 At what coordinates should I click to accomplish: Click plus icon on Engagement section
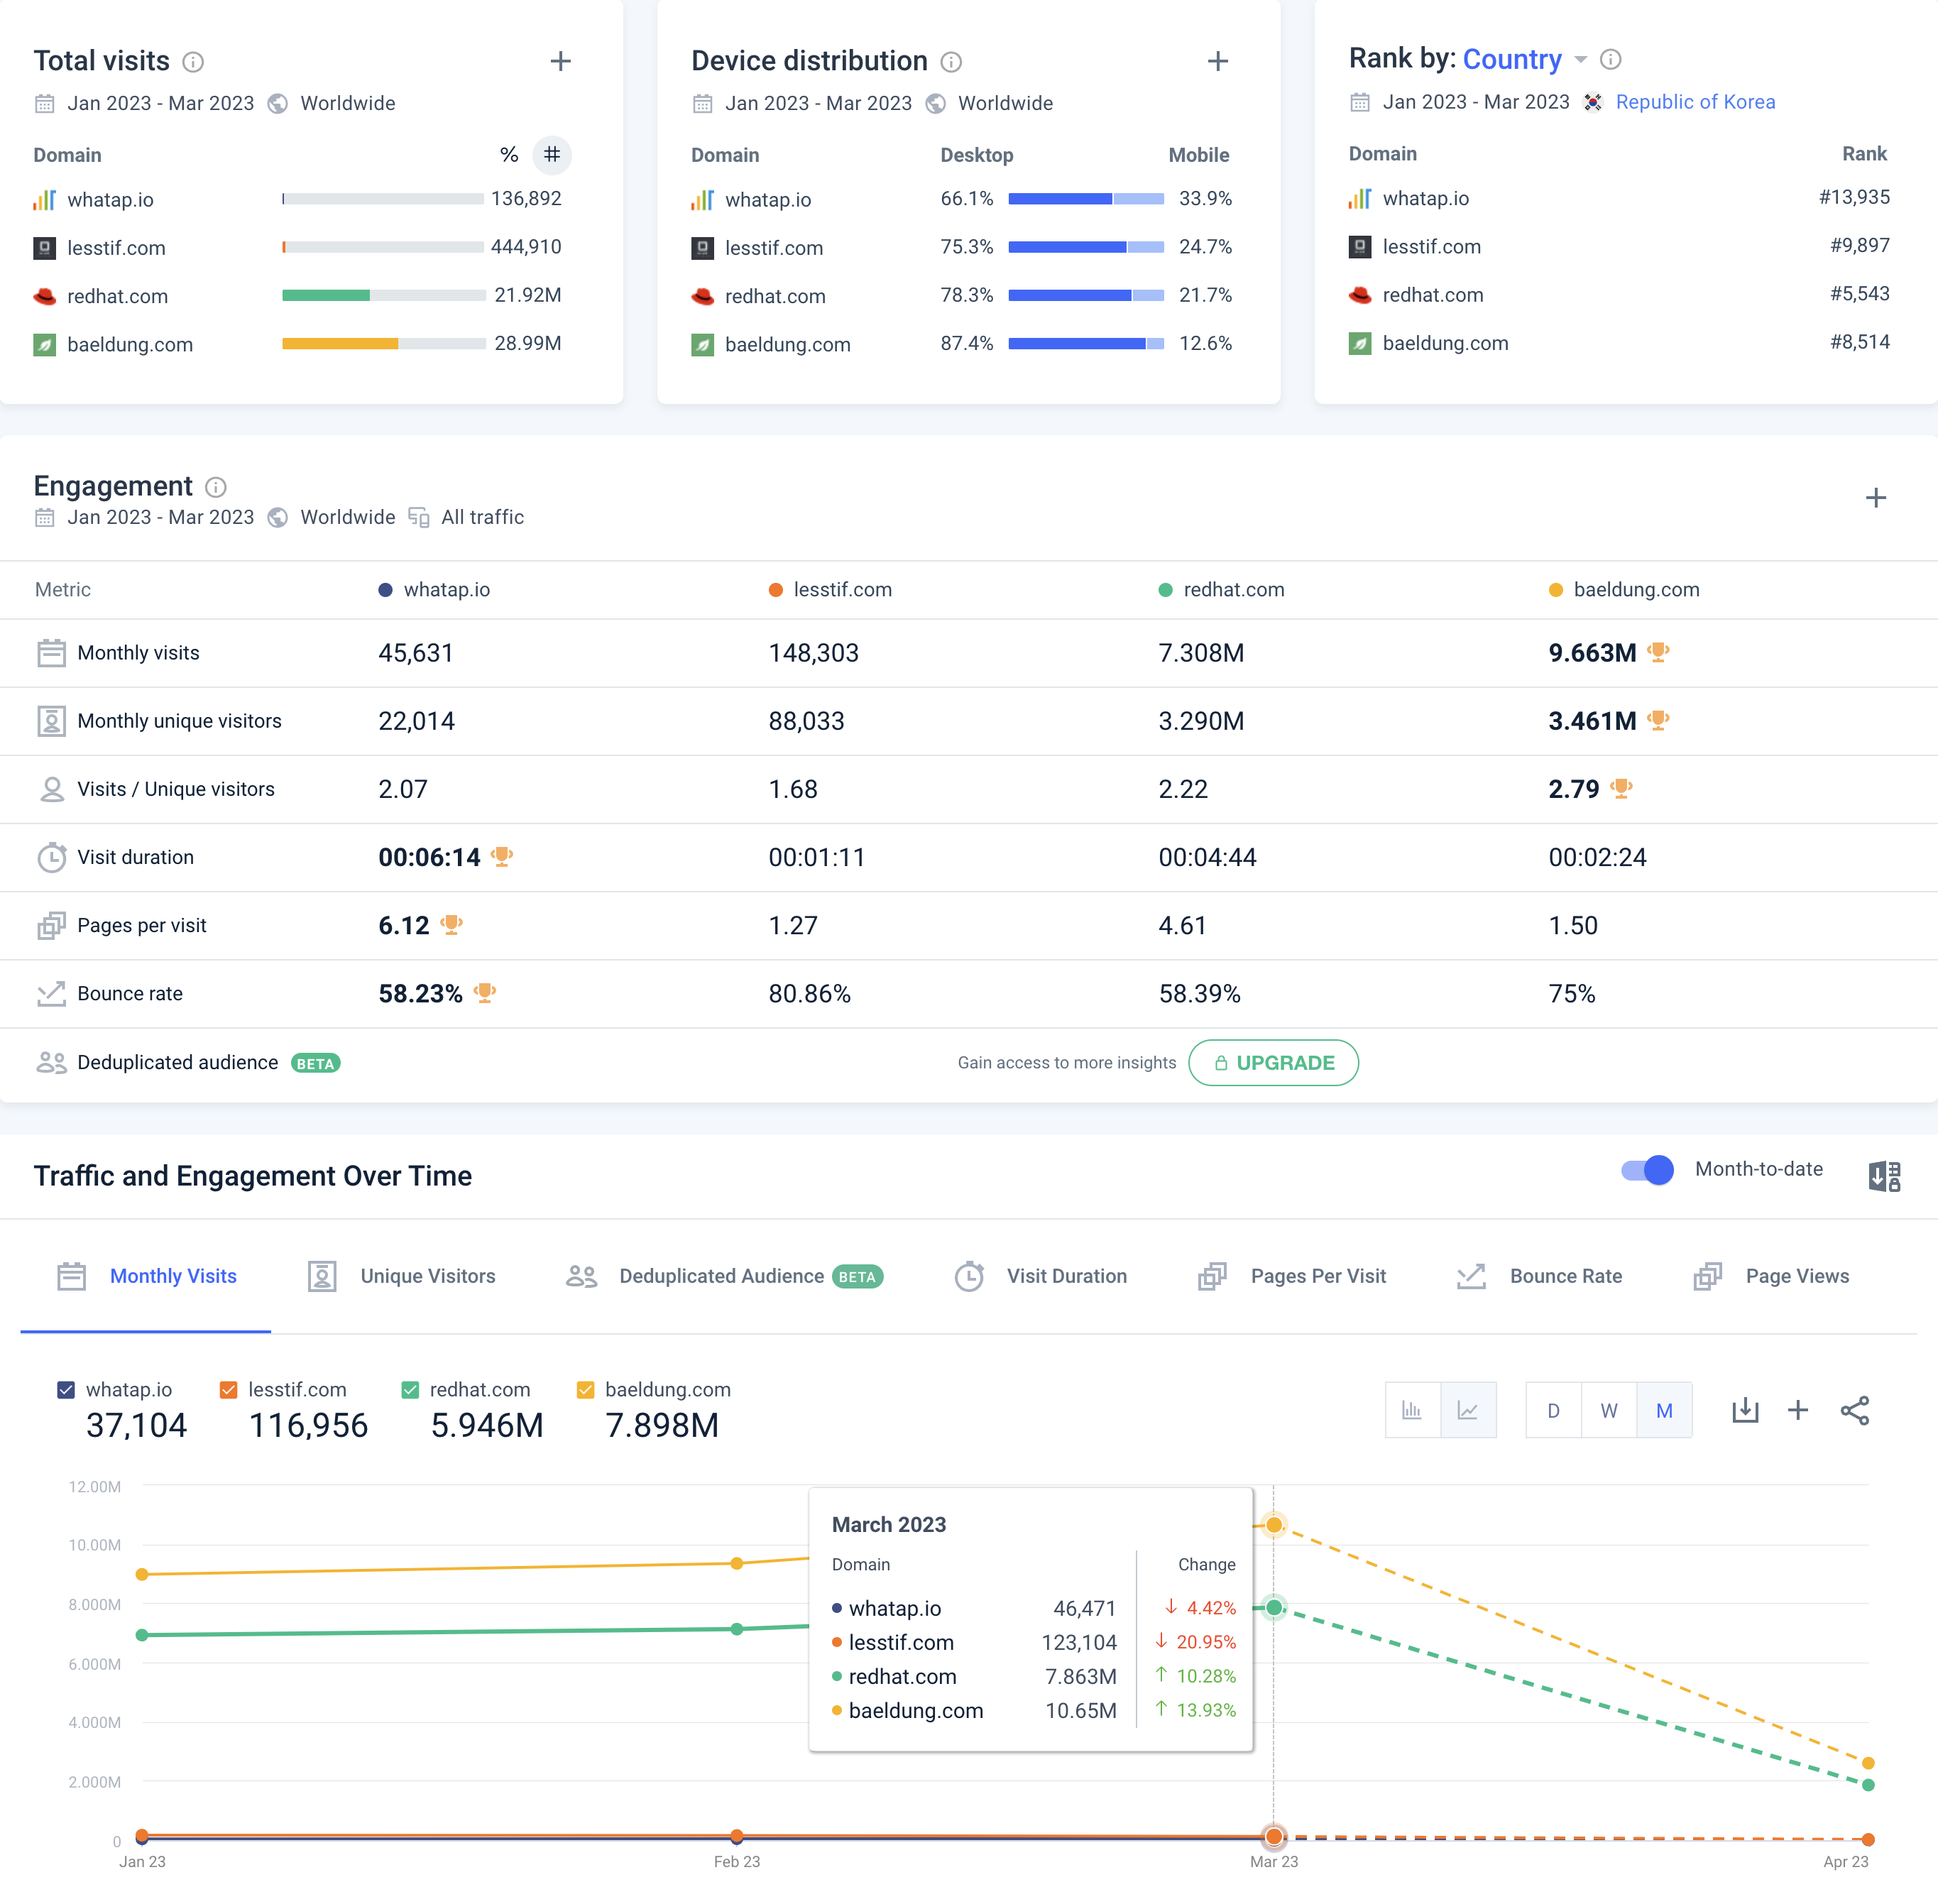1876,498
